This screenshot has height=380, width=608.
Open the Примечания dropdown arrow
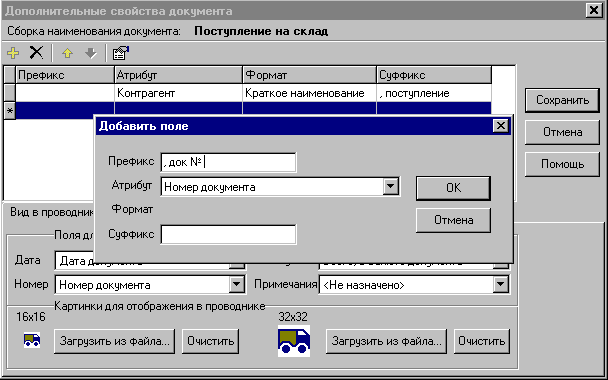[x=501, y=285]
